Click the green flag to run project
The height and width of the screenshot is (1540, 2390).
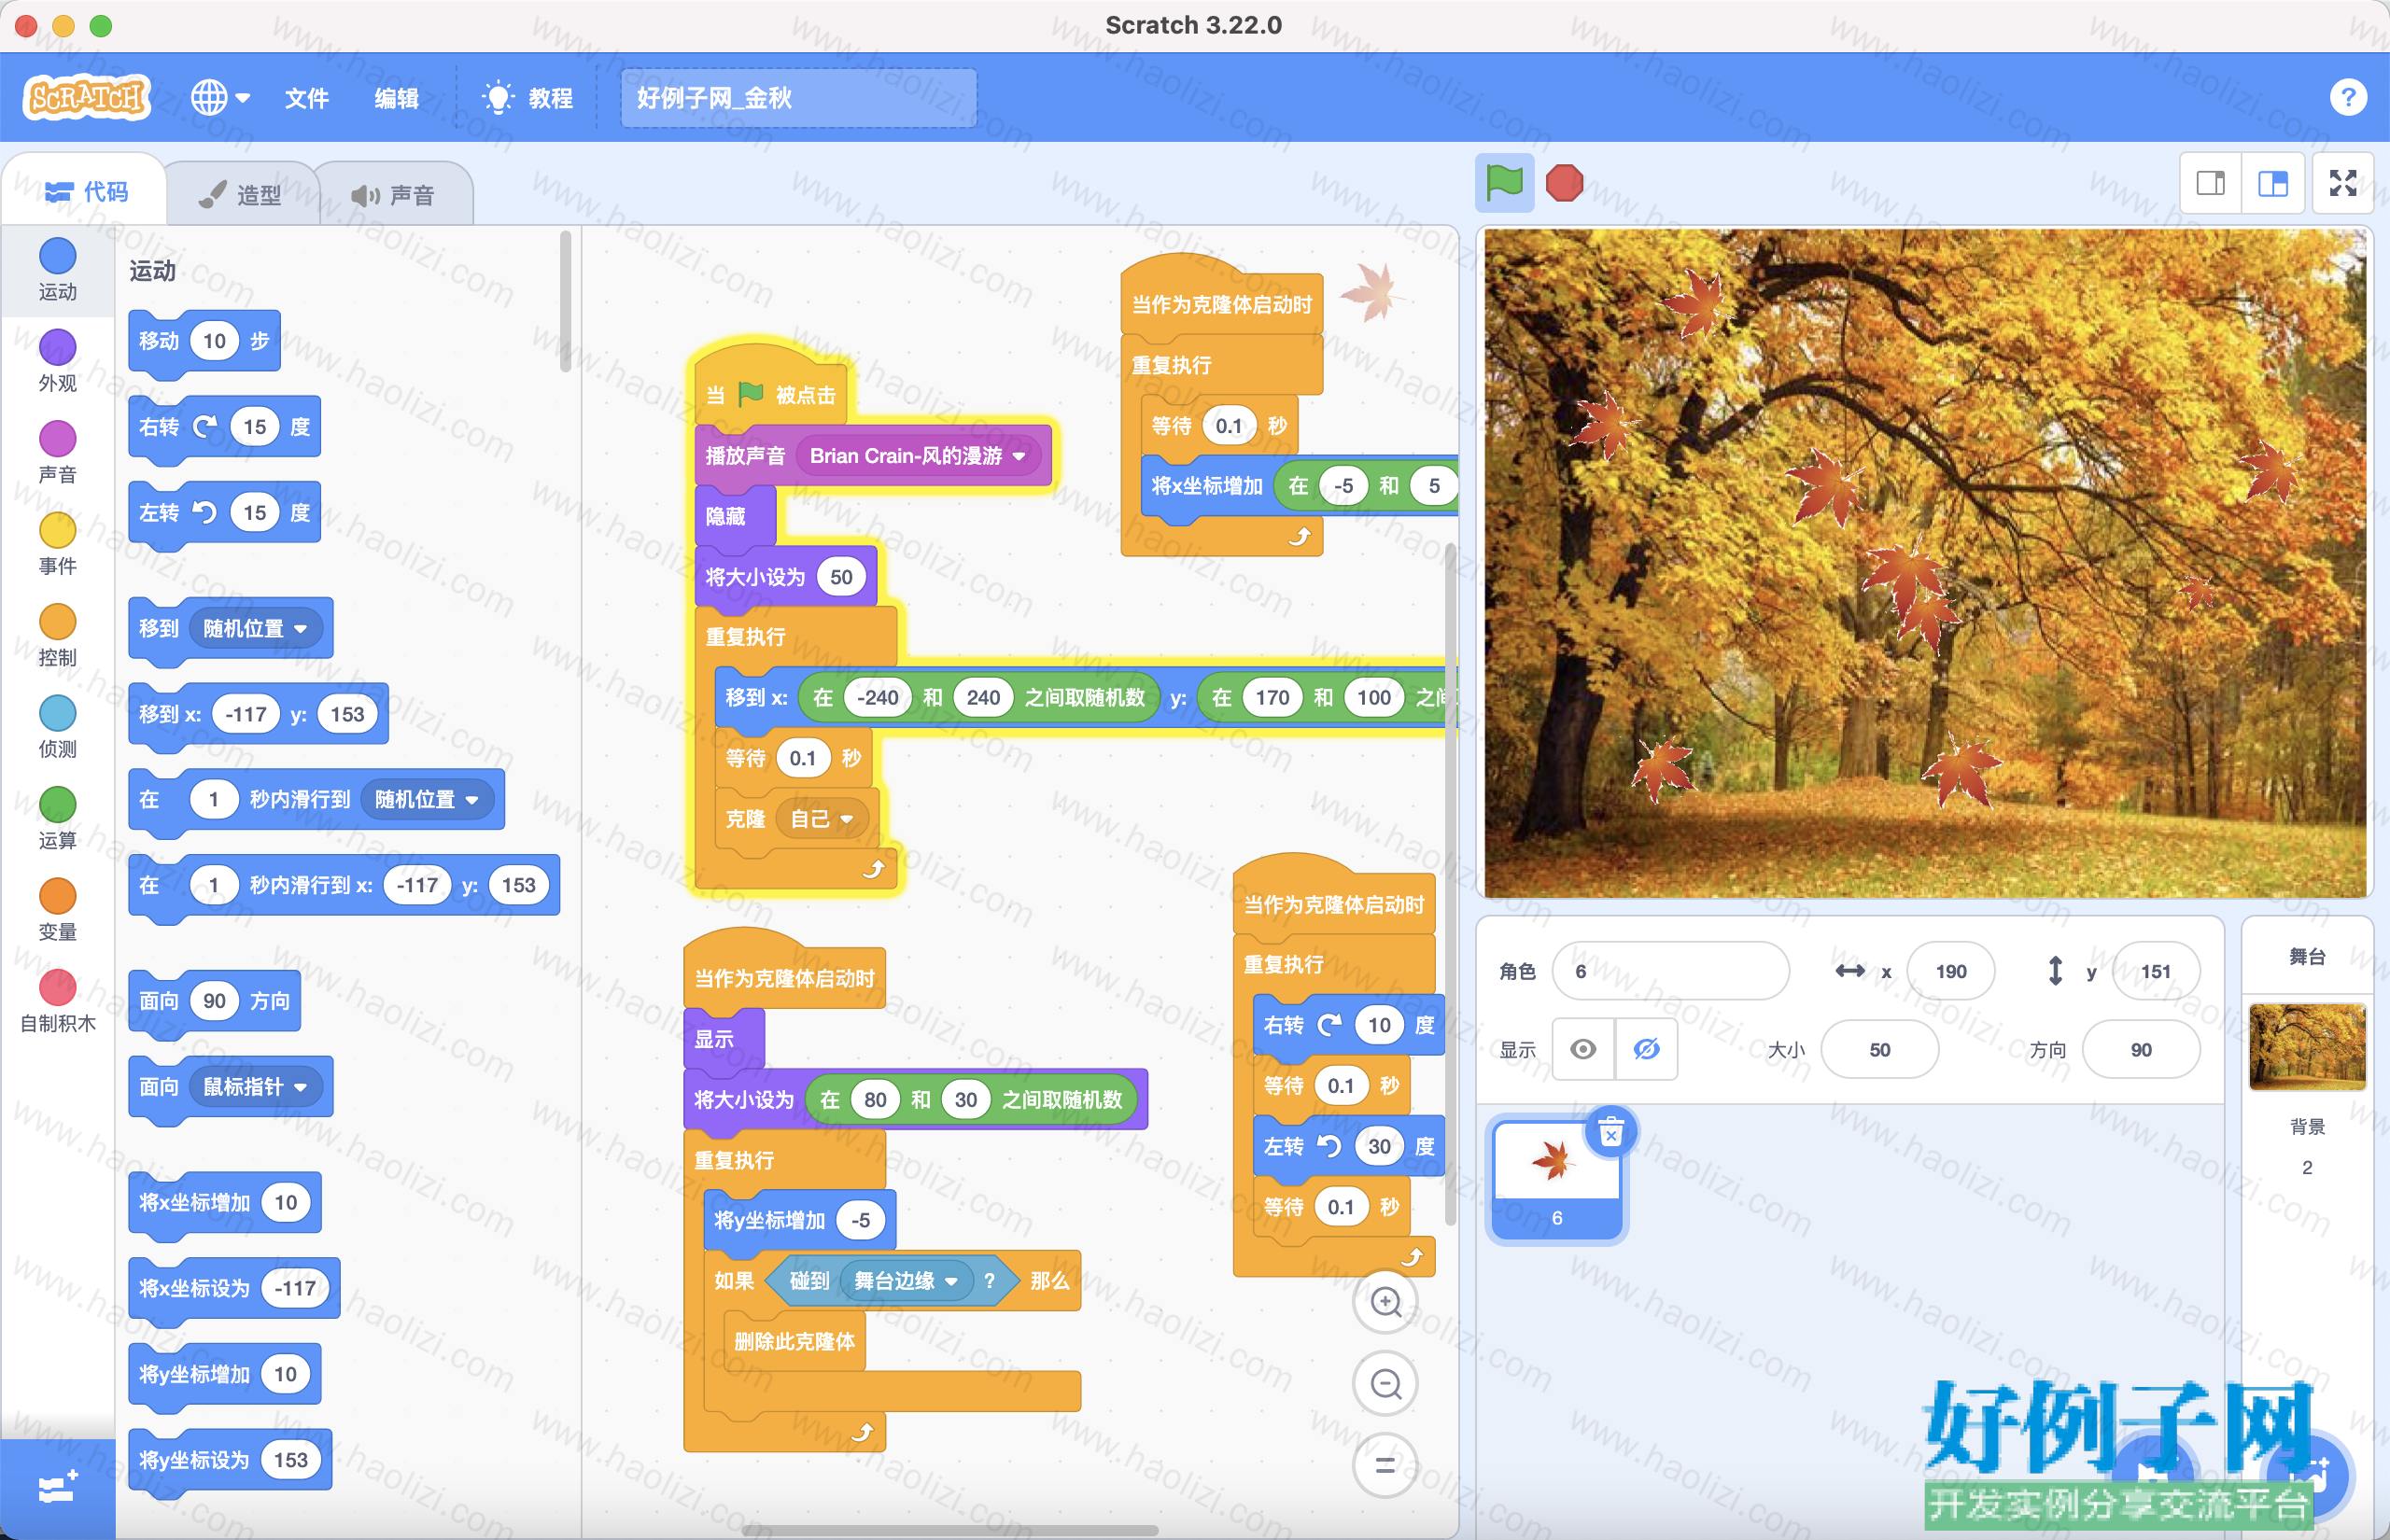(x=1504, y=183)
